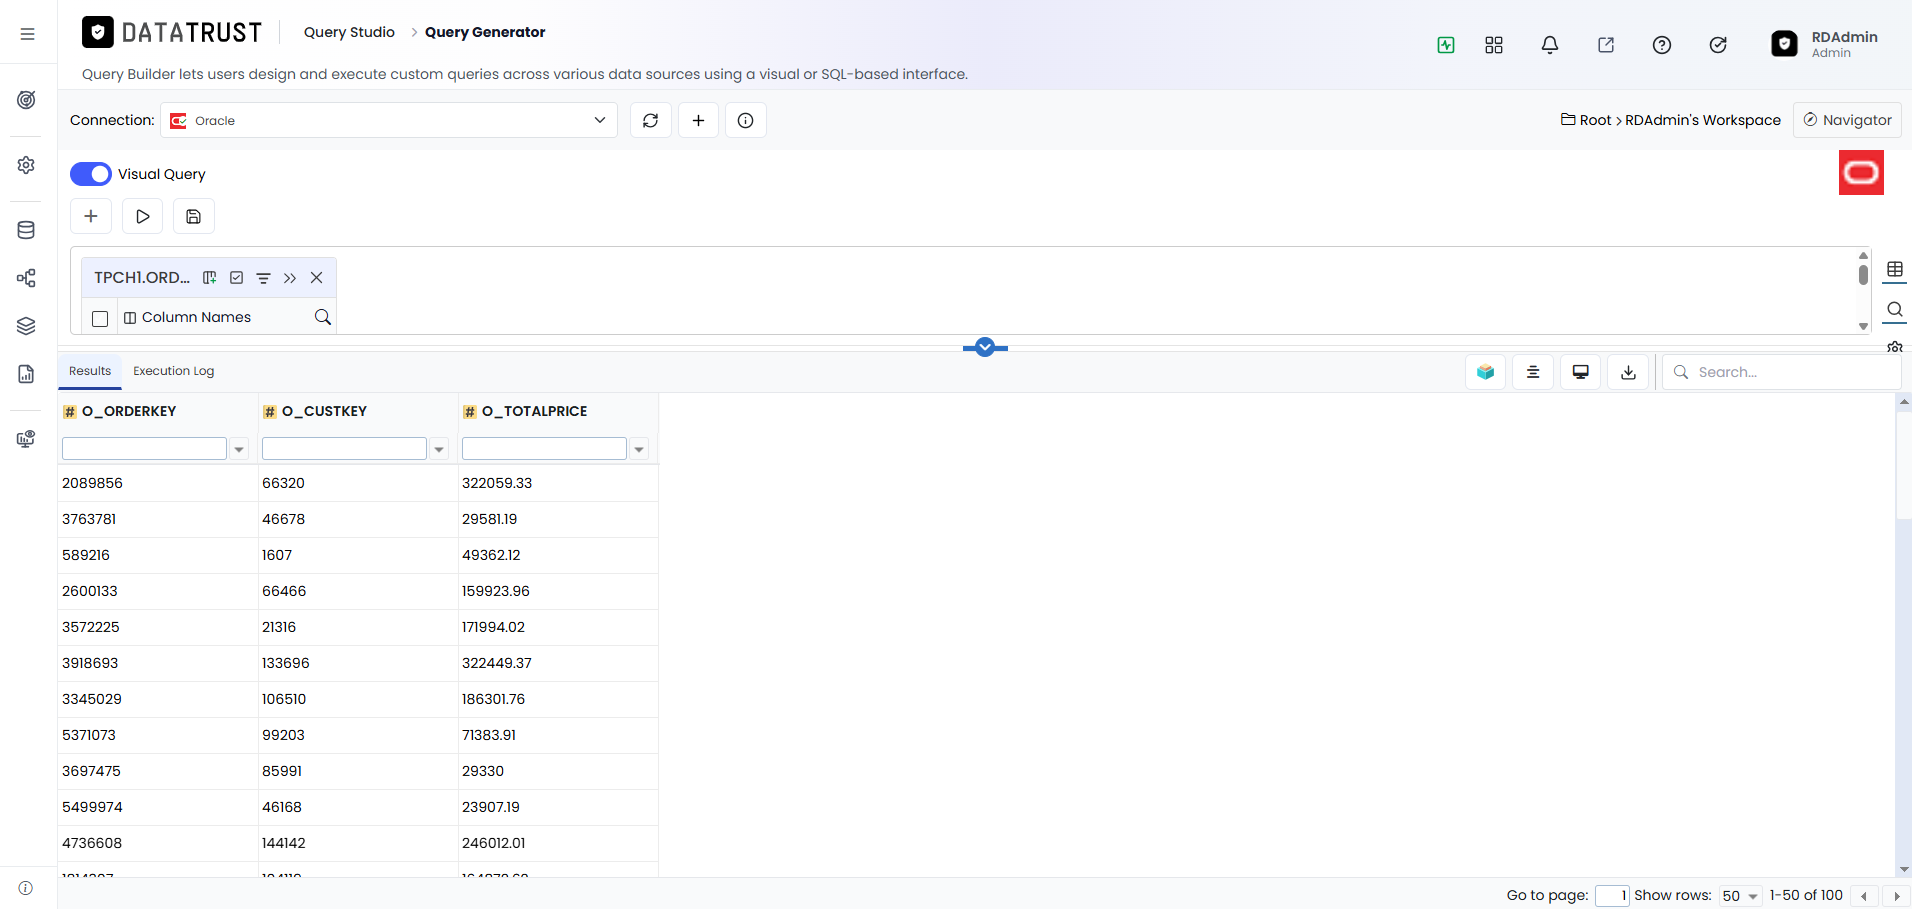Click the add column icon on TPCH1.ORD table
This screenshot has width=1912, height=909.
coord(210,278)
